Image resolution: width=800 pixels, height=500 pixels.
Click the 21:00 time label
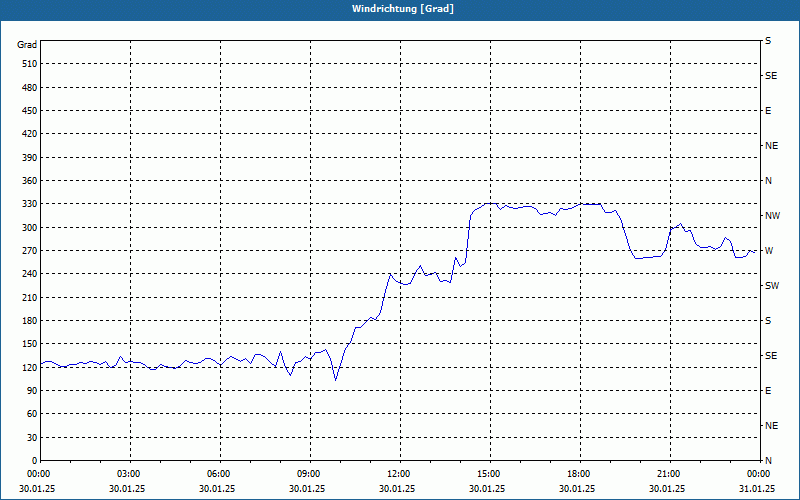pyautogui.click(x=667, y=474)
